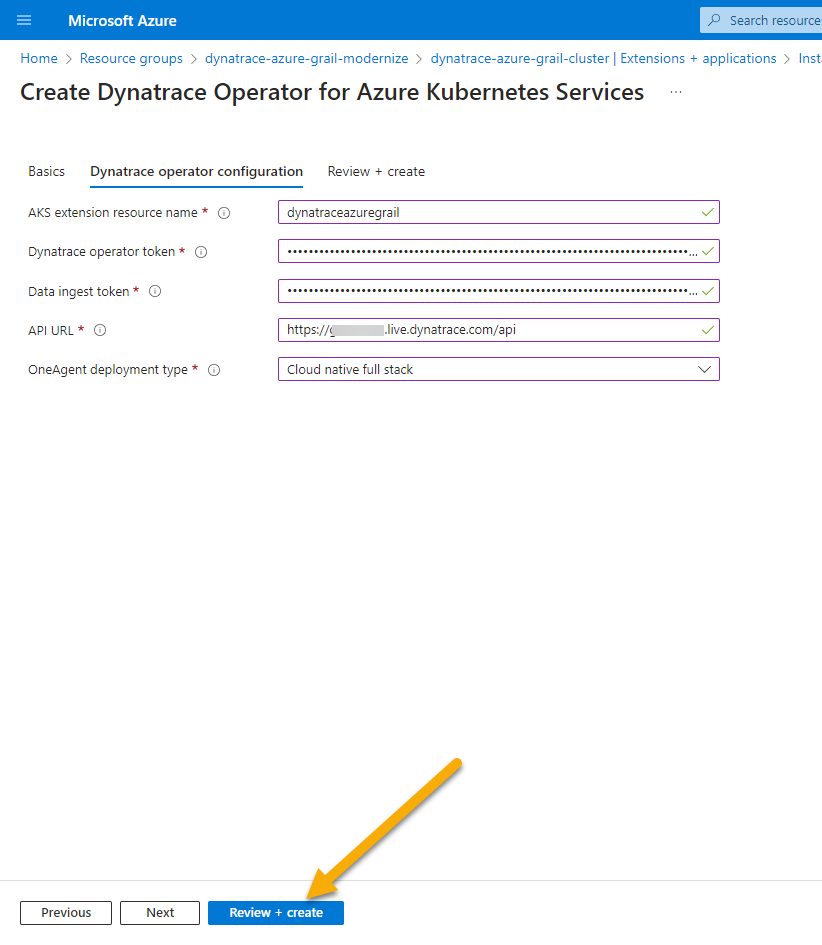Open the Review + create tab
The image size is (822, 945).
coord(376,172)
